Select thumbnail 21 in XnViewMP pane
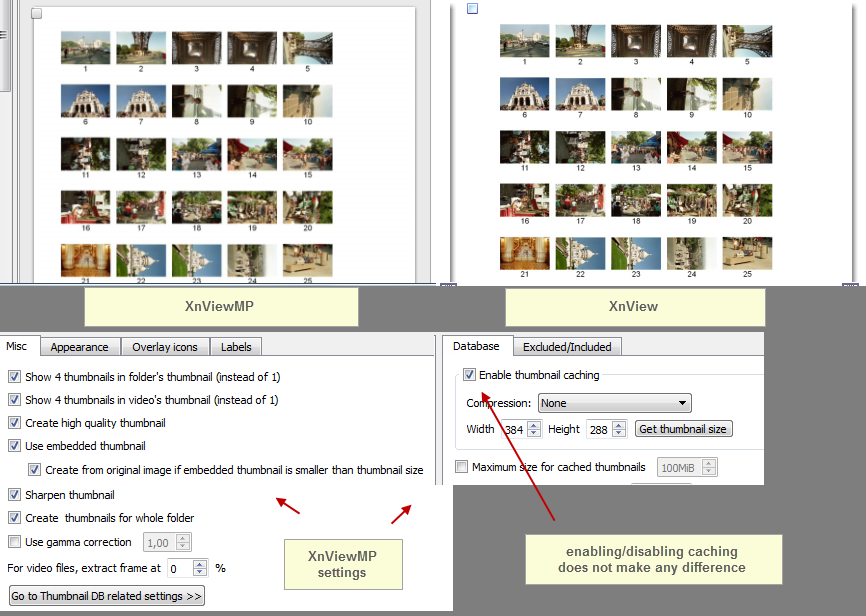 point(86,260)
